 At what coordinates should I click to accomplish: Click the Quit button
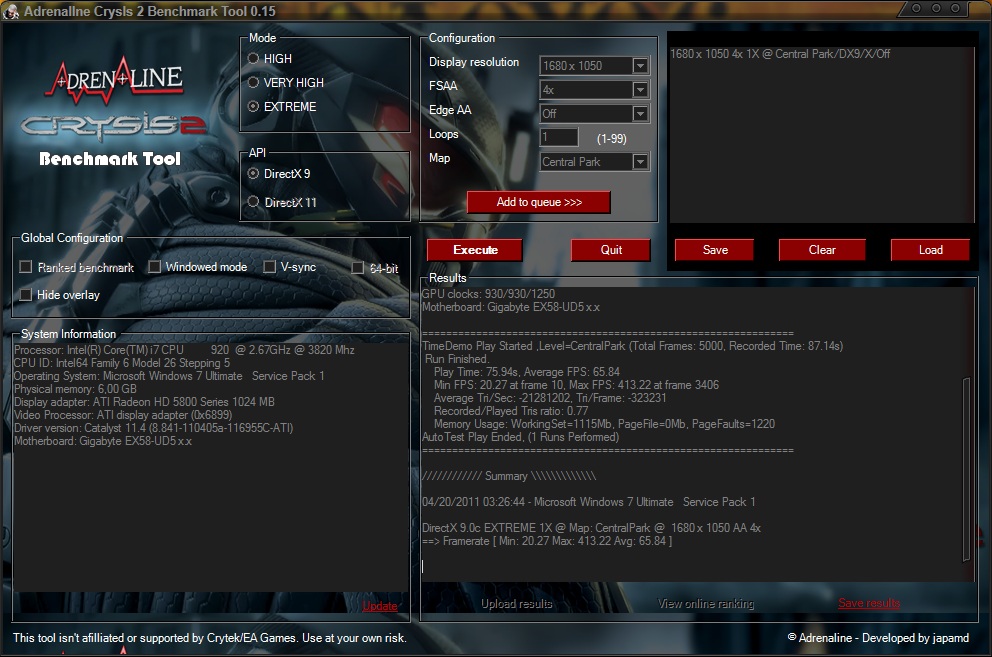(611, 250)
